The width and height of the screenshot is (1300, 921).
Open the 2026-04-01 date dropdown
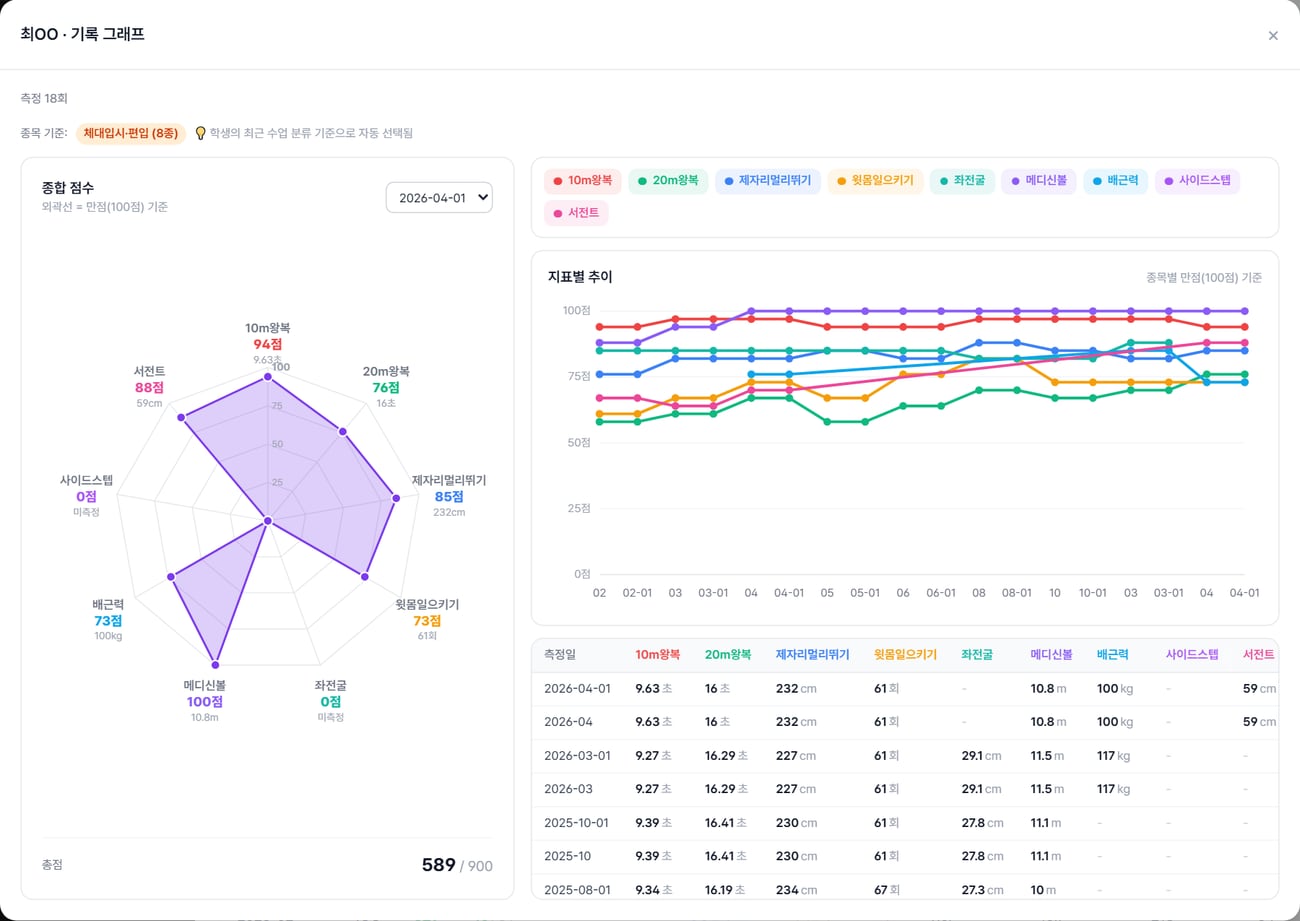[439, 197]
